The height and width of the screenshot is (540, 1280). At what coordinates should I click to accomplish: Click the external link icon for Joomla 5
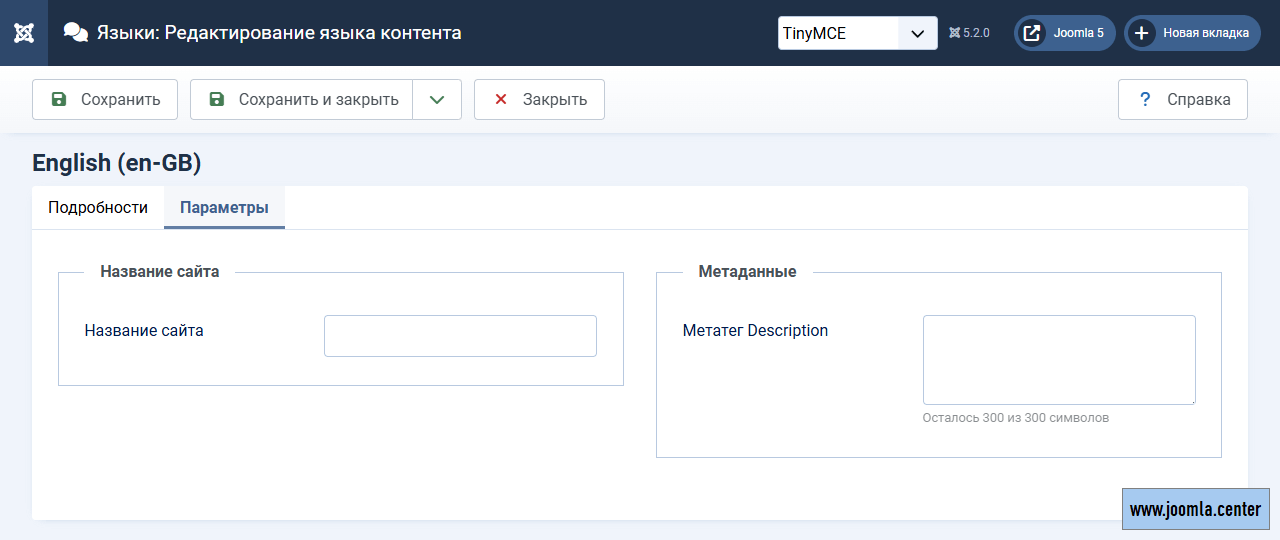pos(1030,33)
